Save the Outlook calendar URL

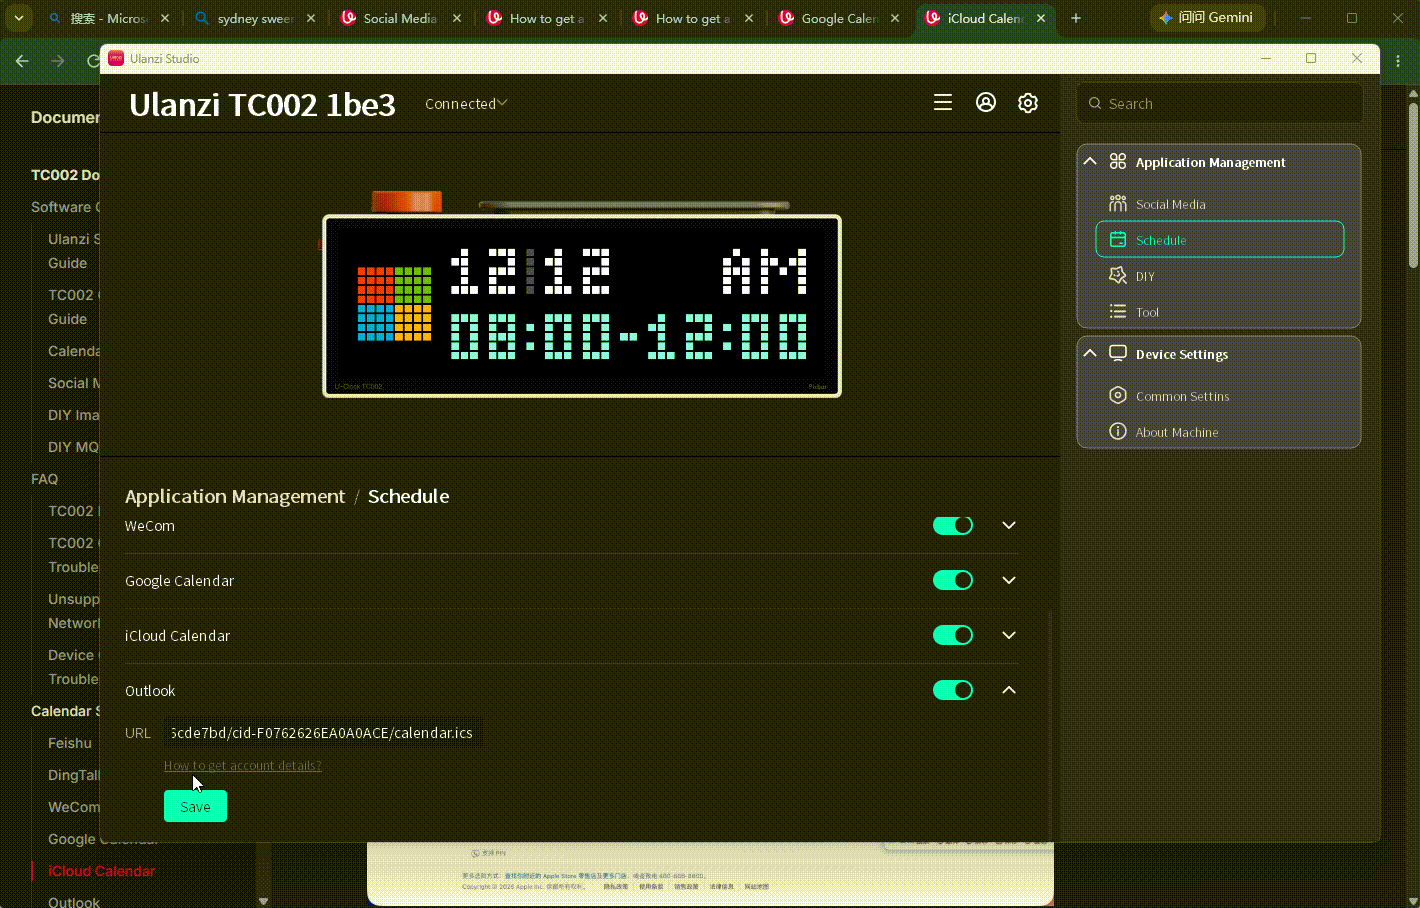[x=195, y=806]
